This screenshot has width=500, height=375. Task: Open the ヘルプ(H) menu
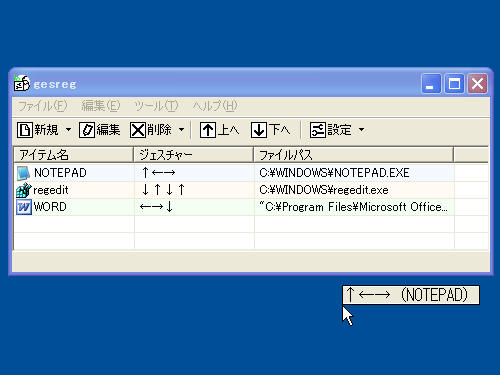pos(215,106)
